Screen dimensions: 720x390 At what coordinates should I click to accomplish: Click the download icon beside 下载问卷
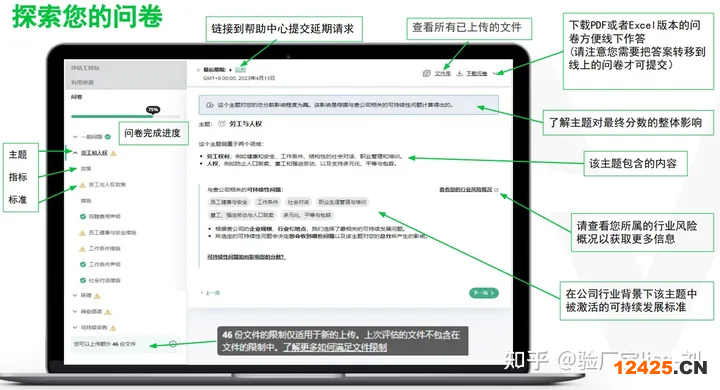(x=459, y=73)
